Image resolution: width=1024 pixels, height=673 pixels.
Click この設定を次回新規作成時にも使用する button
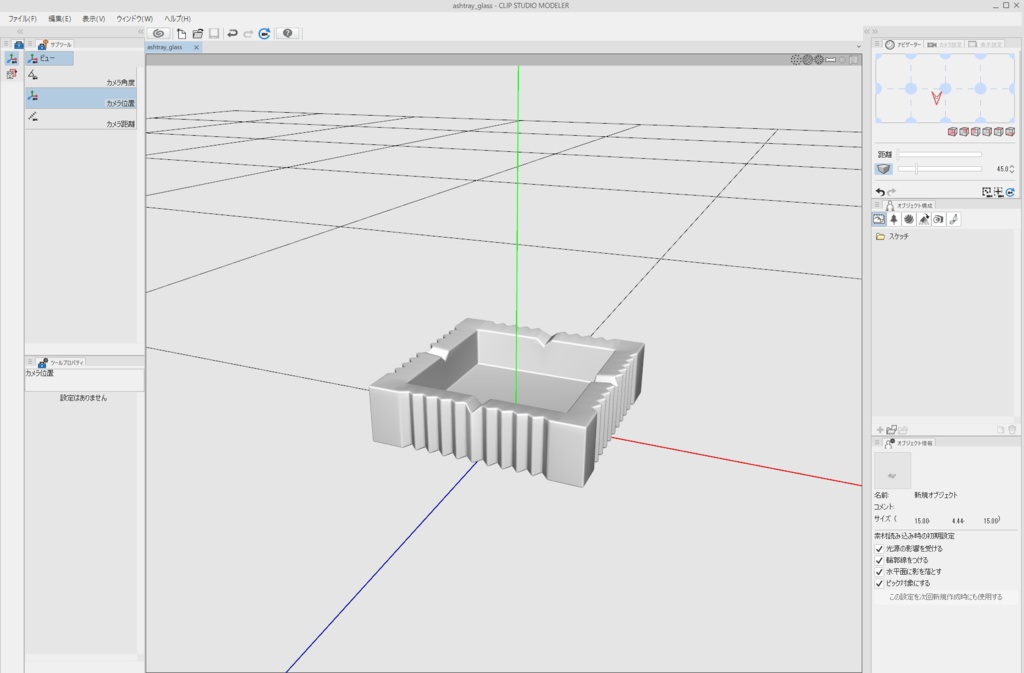pyautogui.click(x=943, y=598)
